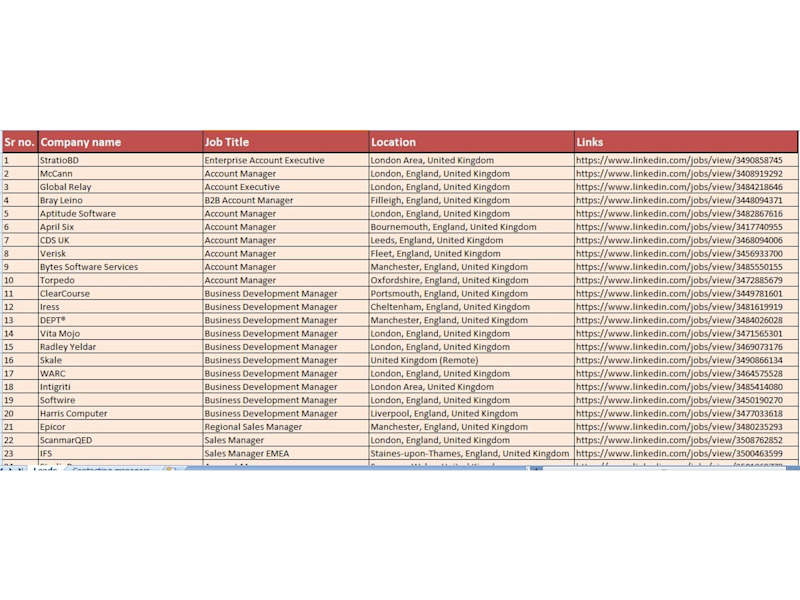Click the 'DEPT®' company cell
This screenshot has height=600, width=800.
[x=120, y=320]
